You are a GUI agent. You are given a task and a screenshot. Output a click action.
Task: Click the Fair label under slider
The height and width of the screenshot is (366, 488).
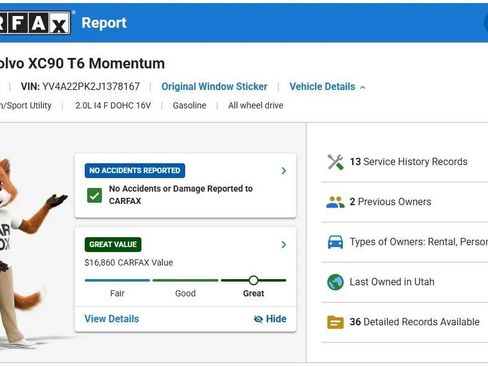tap(117, 293)
